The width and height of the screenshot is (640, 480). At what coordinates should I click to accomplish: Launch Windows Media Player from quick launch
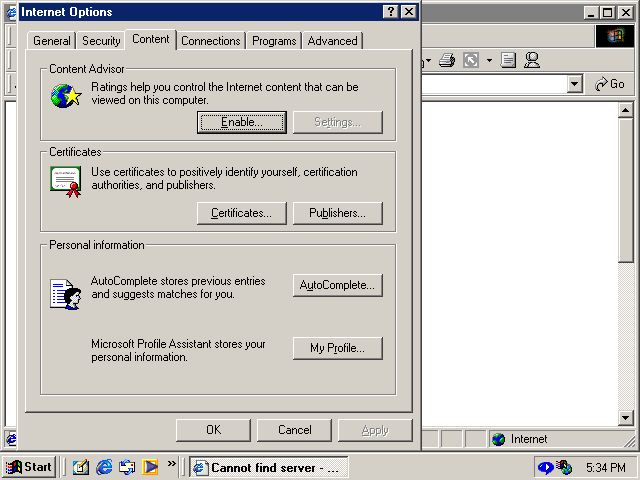pyautogui.click(x=150, y=467)
